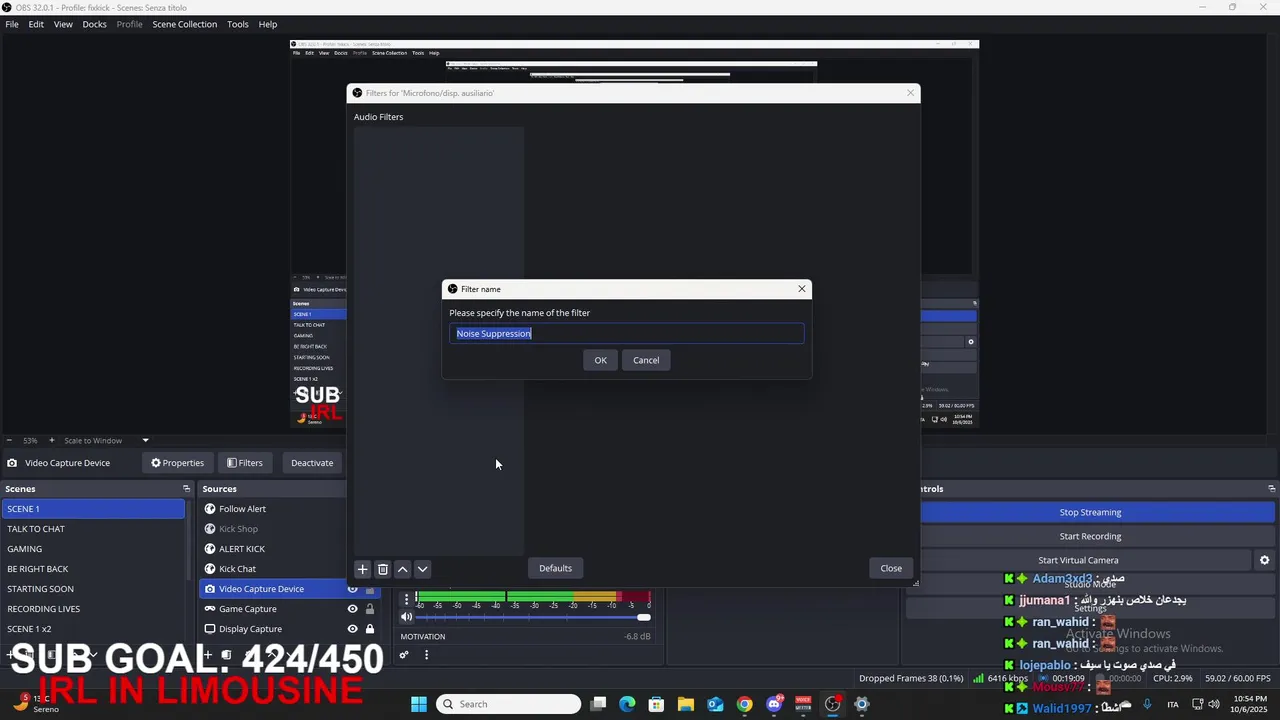This screenshot has height=720, width=1280.
Task: Select the STARTING SOON scene
Action: point(93,589)
